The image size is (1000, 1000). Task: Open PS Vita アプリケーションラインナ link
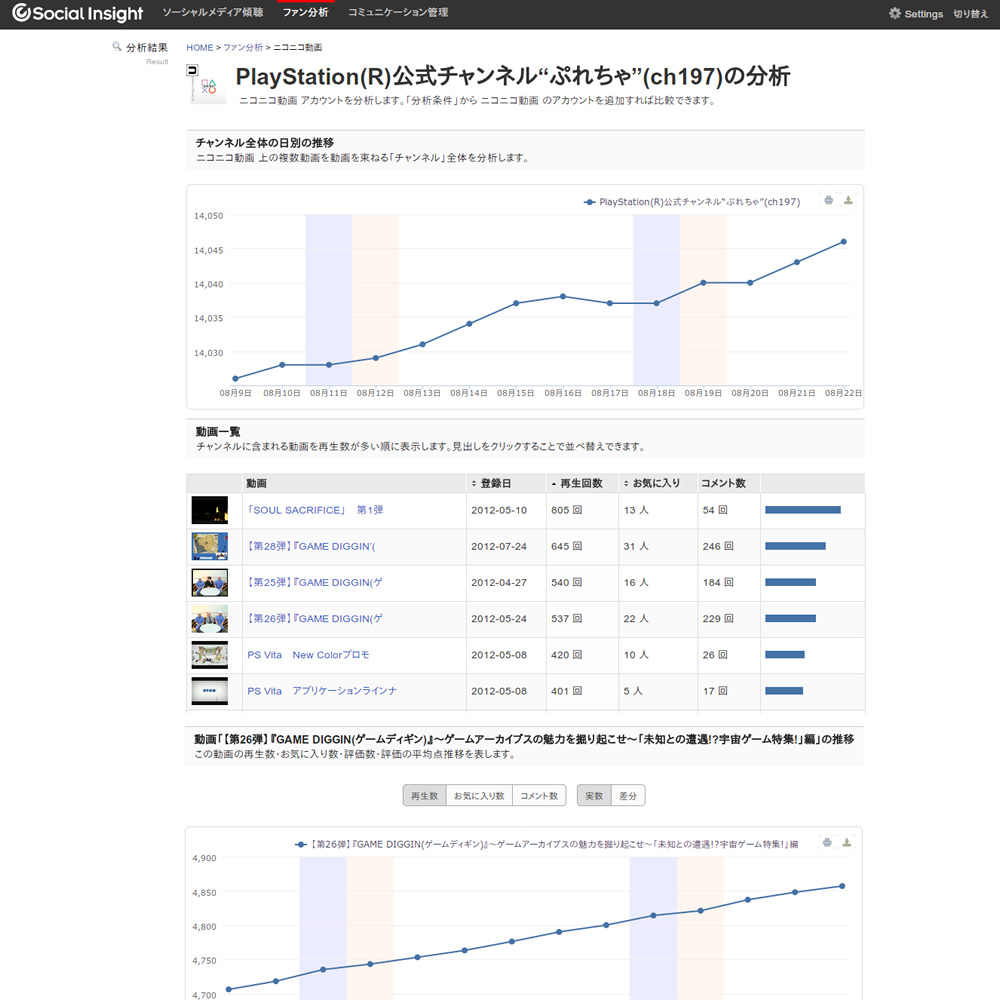pyautogui.click(x=322, y=691)
